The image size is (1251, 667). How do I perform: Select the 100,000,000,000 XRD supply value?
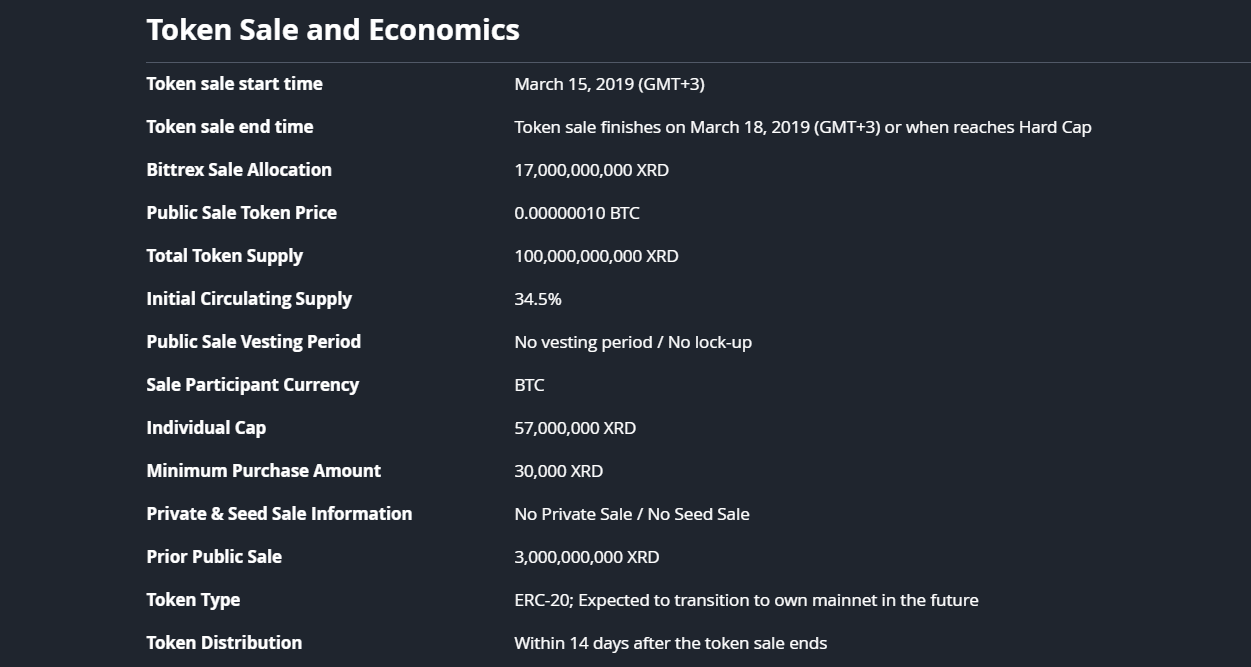click(596, 256)
